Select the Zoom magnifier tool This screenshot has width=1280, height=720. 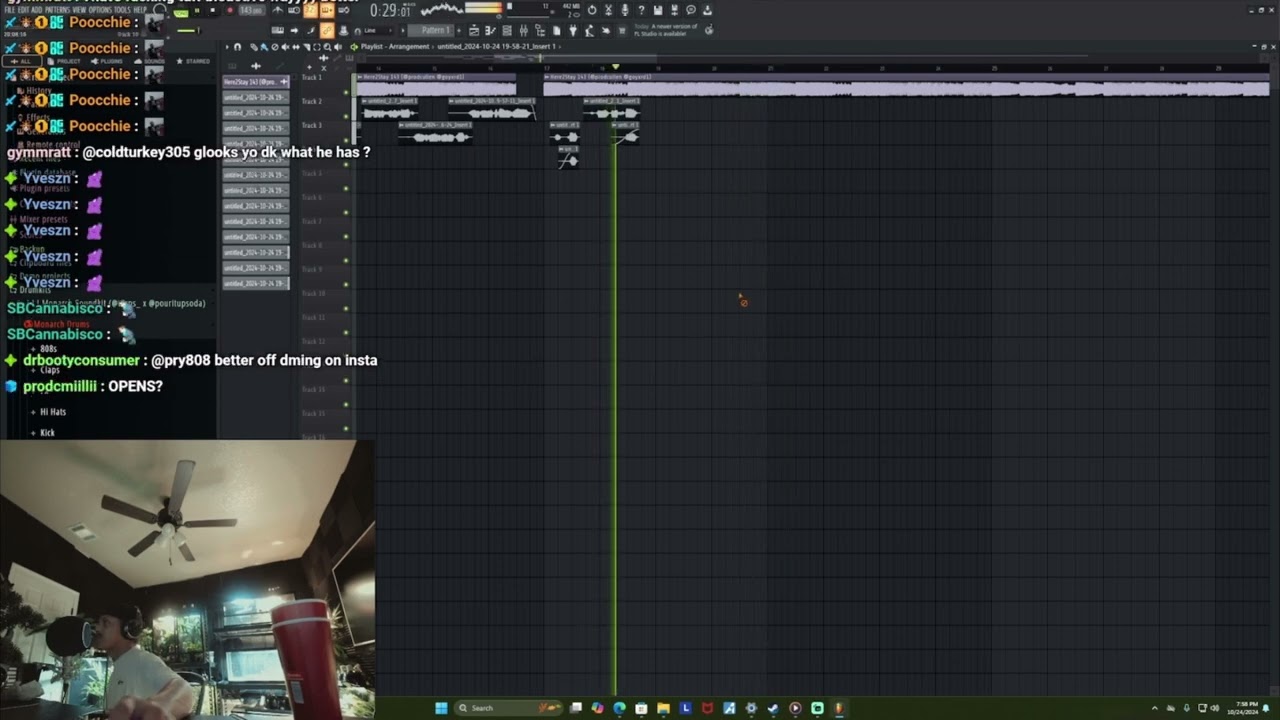pos(327,46)
